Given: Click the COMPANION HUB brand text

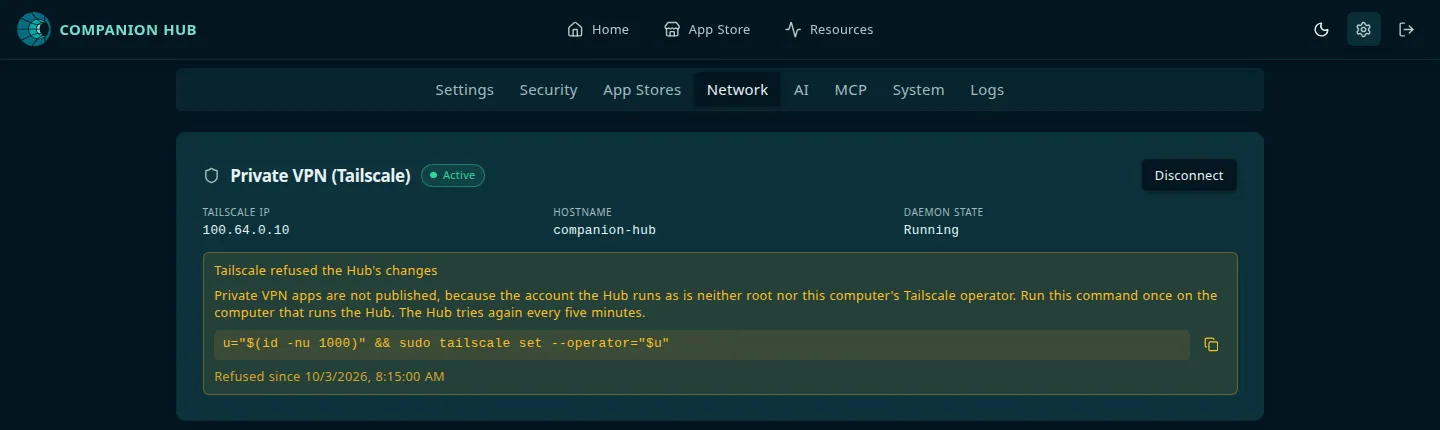Looking at the screenshot, I should coord(128,30).
